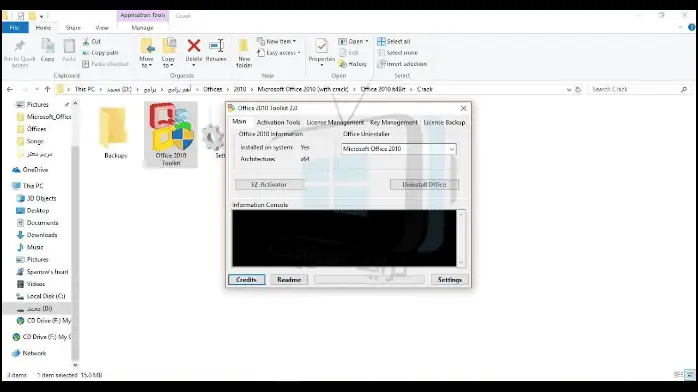Expand address bar history dropdown
The image size is (698, 392).
569,89
